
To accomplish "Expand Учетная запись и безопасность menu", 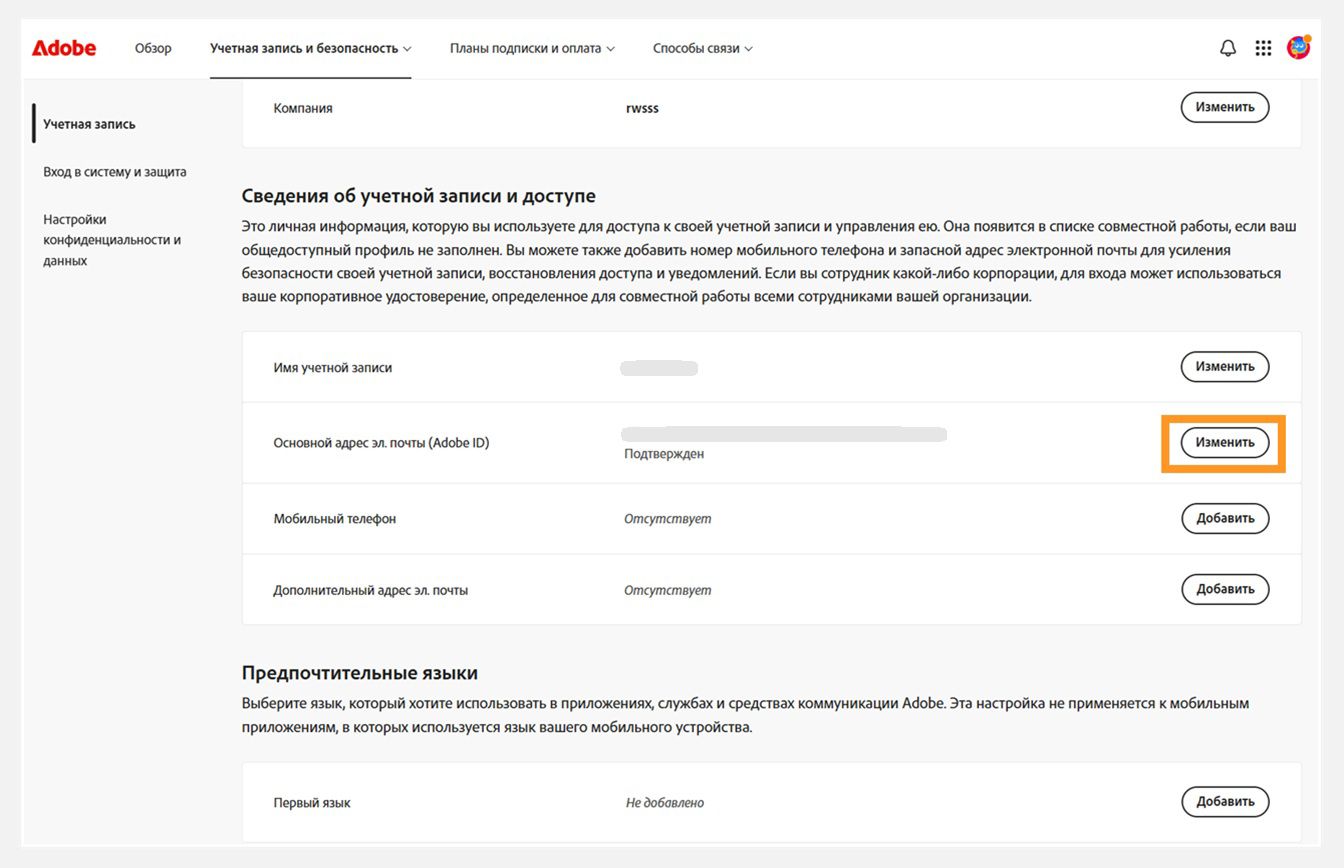I will coord(310,48).
